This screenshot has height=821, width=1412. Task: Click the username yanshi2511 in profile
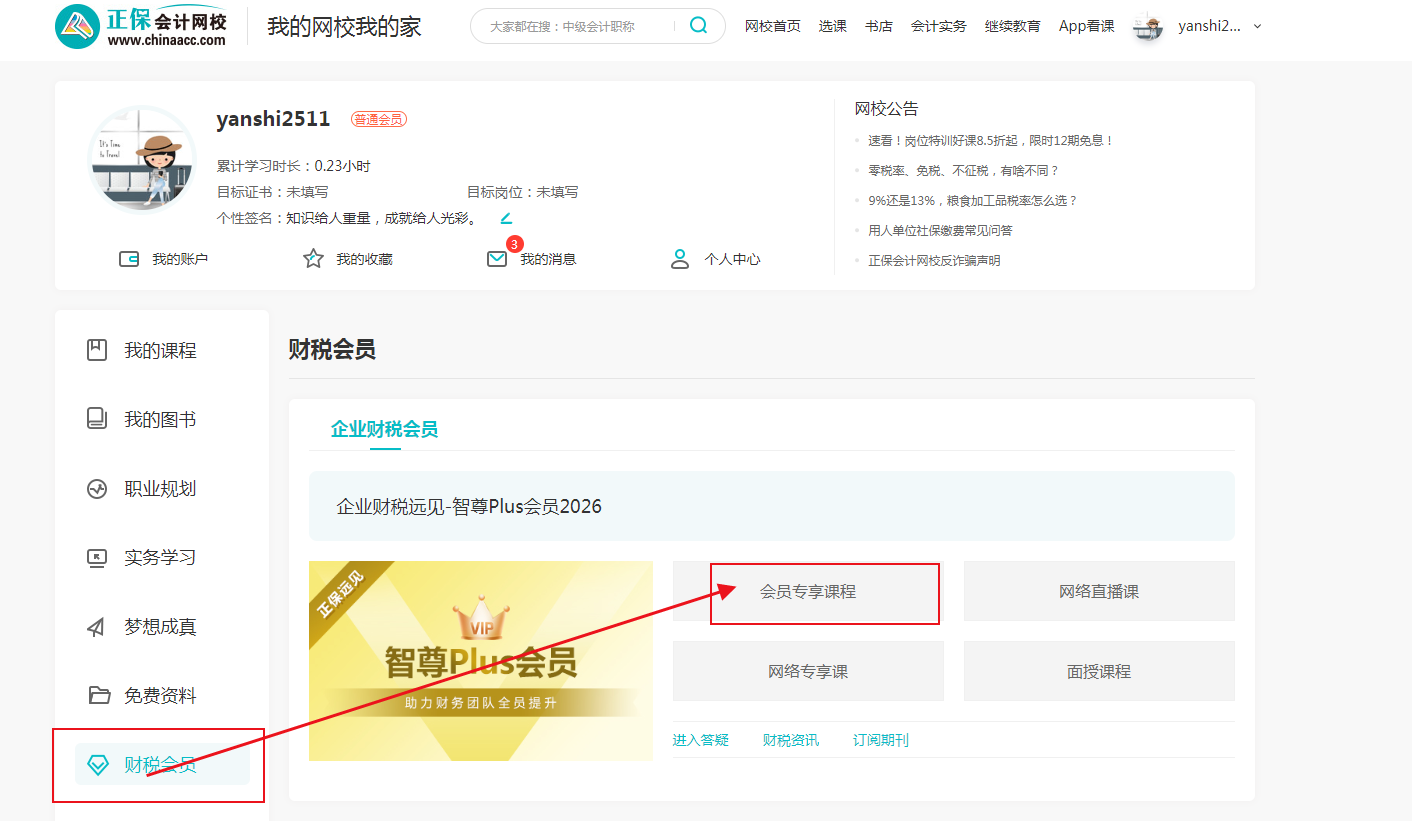pos(273,119)
